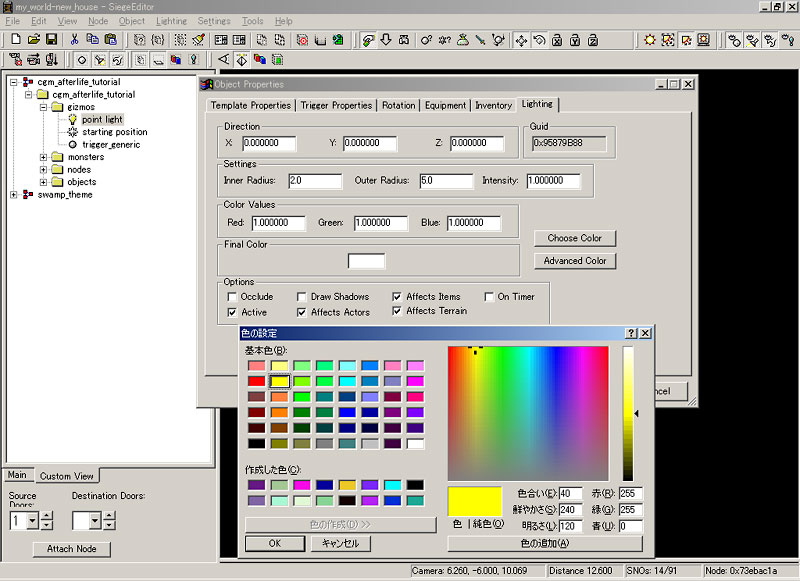Click the Paste clipboard toolbar icon
The width and height of the screenshot is (800, 581).
tap(109, 40)
